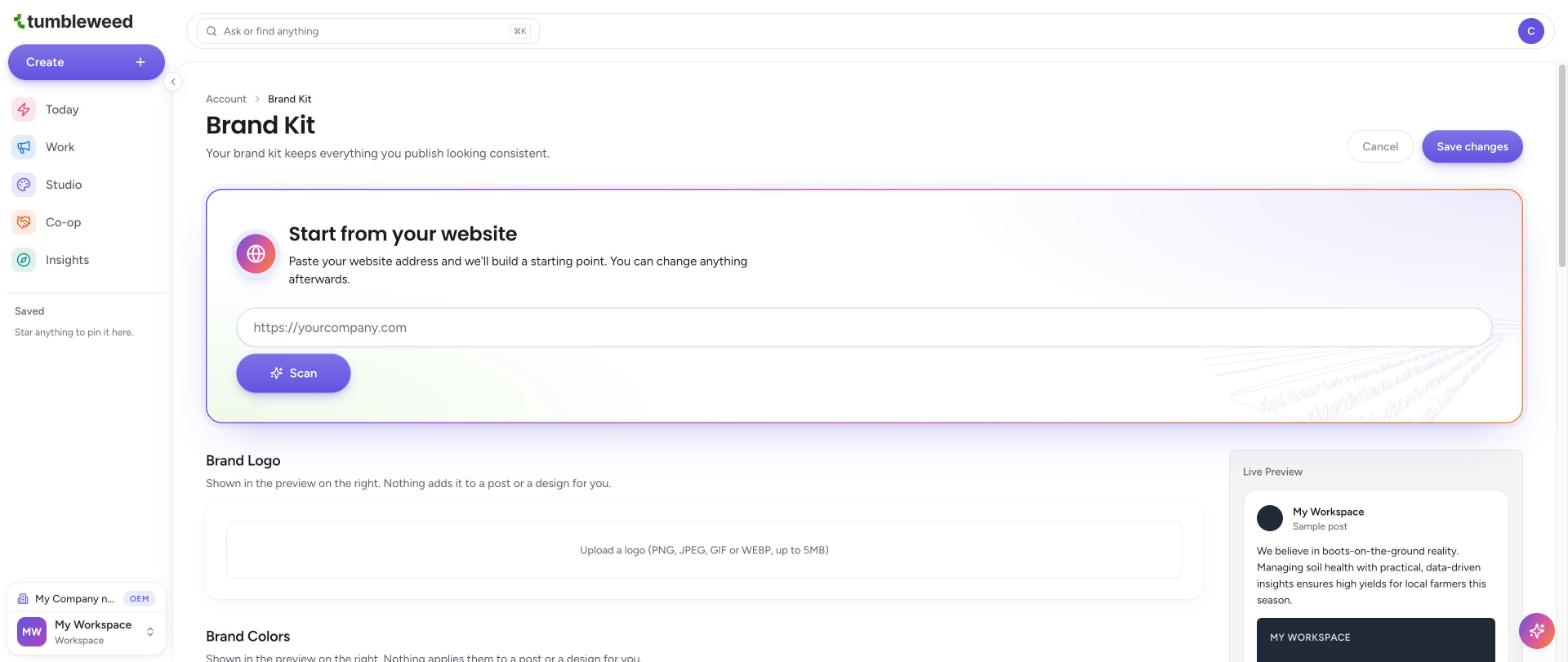
Task: Cancel the brand kit edits
Action: coord(1380,147)
